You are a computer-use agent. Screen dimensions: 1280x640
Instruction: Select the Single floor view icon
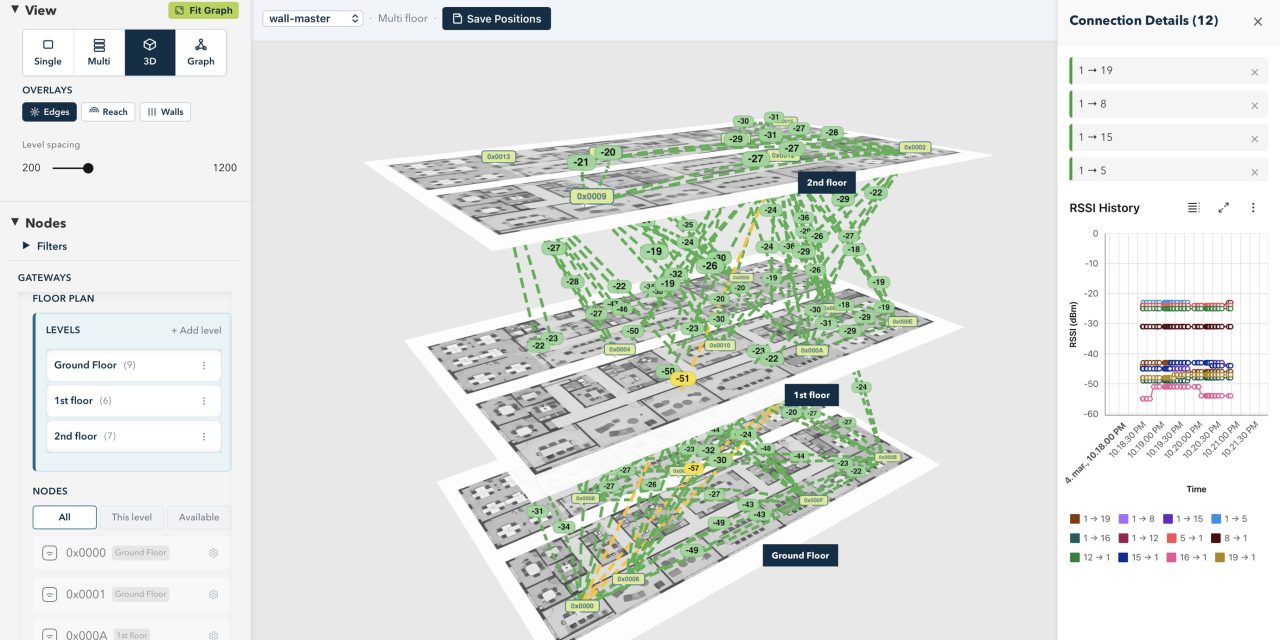pyautogui.click(x=46, y=51)
